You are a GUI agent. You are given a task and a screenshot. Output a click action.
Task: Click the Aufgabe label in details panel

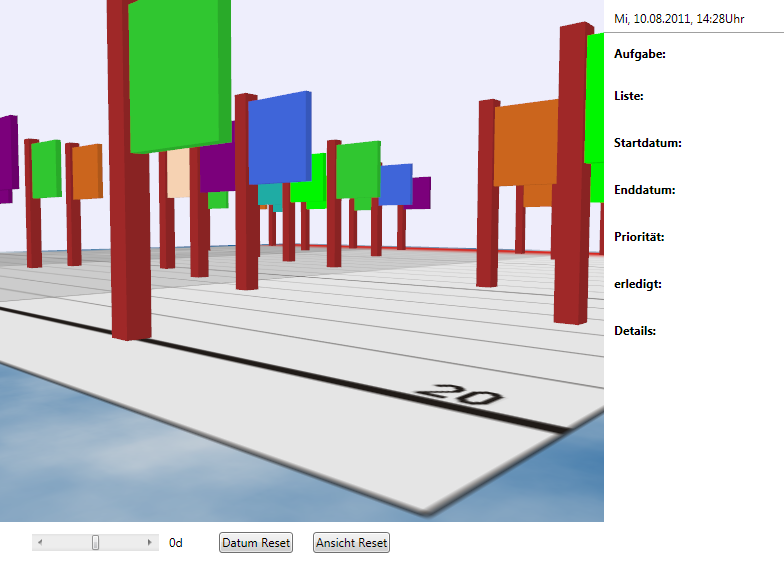640,55
